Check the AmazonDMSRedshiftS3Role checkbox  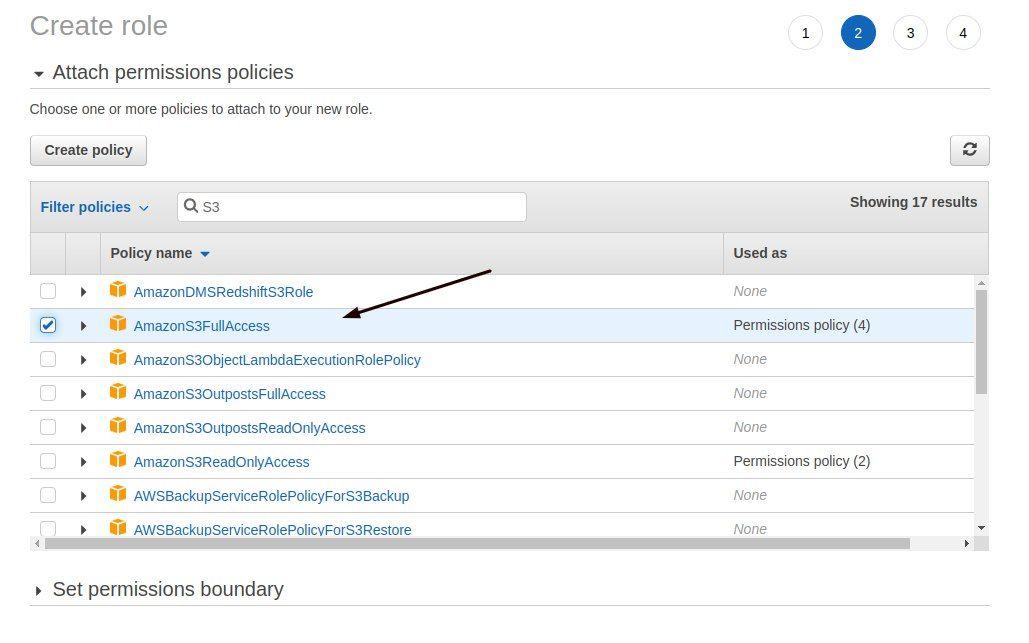click(48, 291)
